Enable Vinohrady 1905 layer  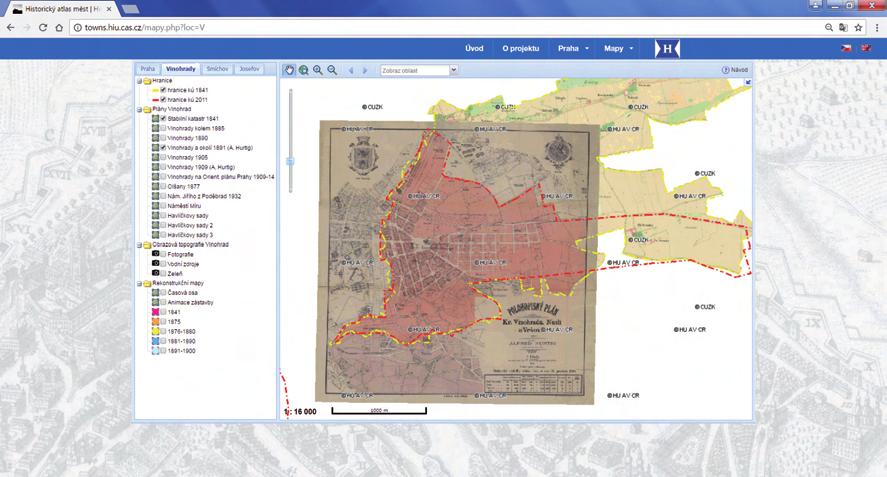[x=163, y=157]
